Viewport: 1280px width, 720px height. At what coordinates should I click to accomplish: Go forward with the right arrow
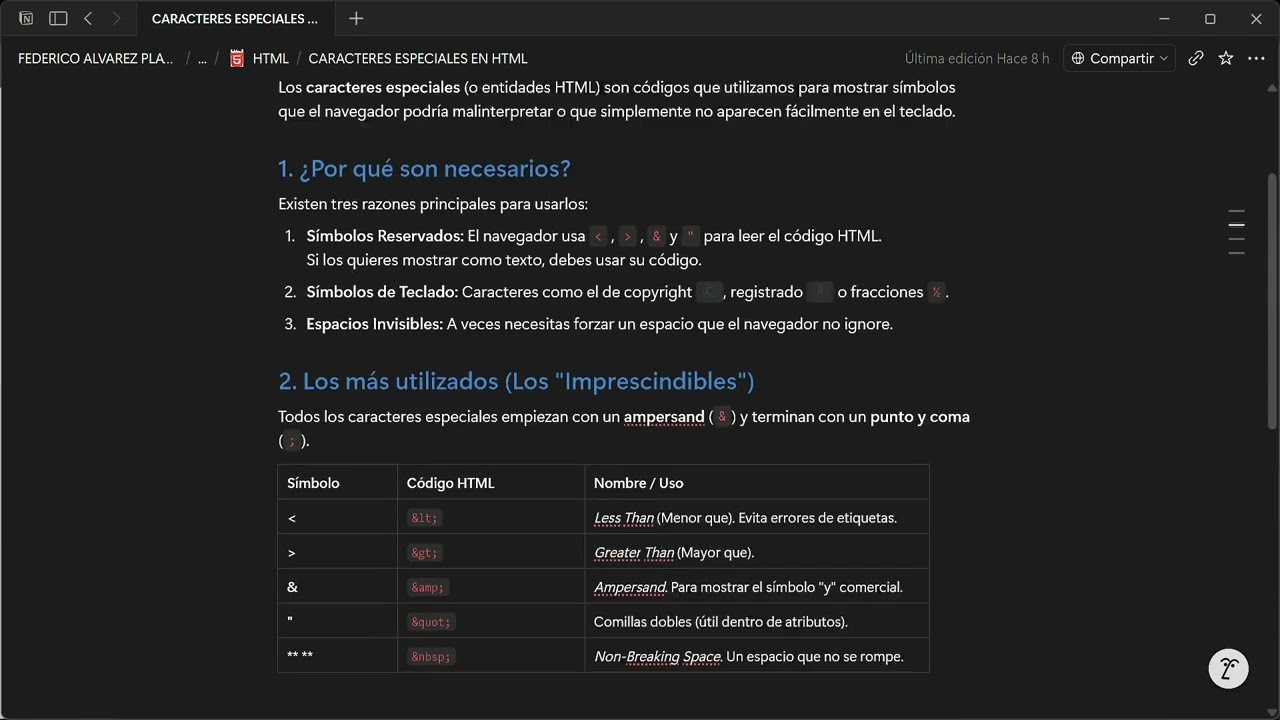click(x=116, y=18)
